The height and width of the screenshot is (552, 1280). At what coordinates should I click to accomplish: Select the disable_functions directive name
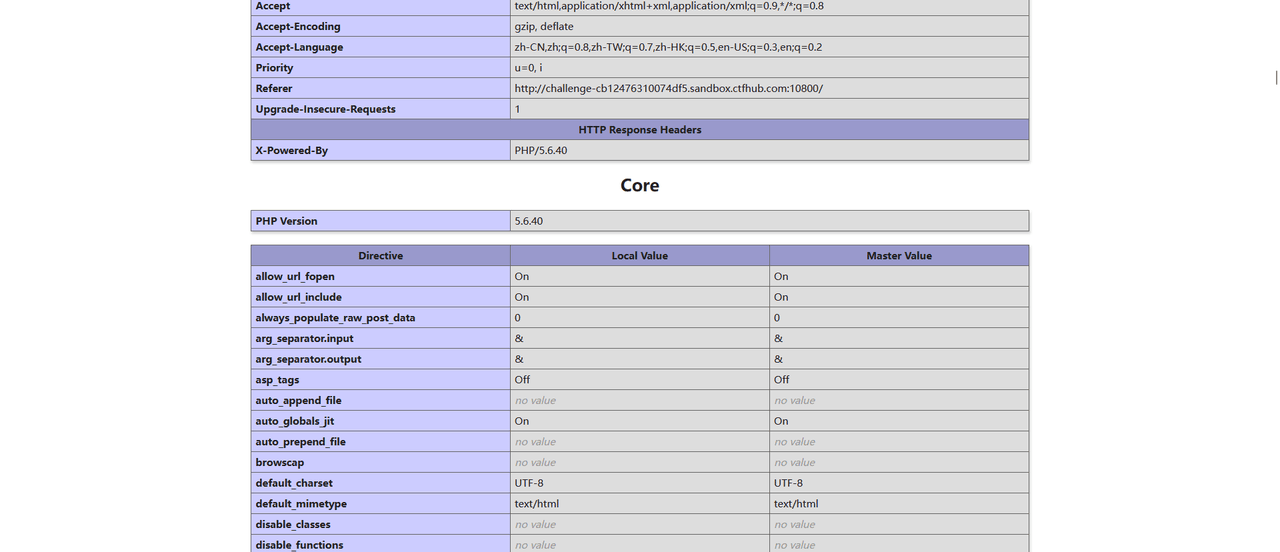(x=299, y=545)
